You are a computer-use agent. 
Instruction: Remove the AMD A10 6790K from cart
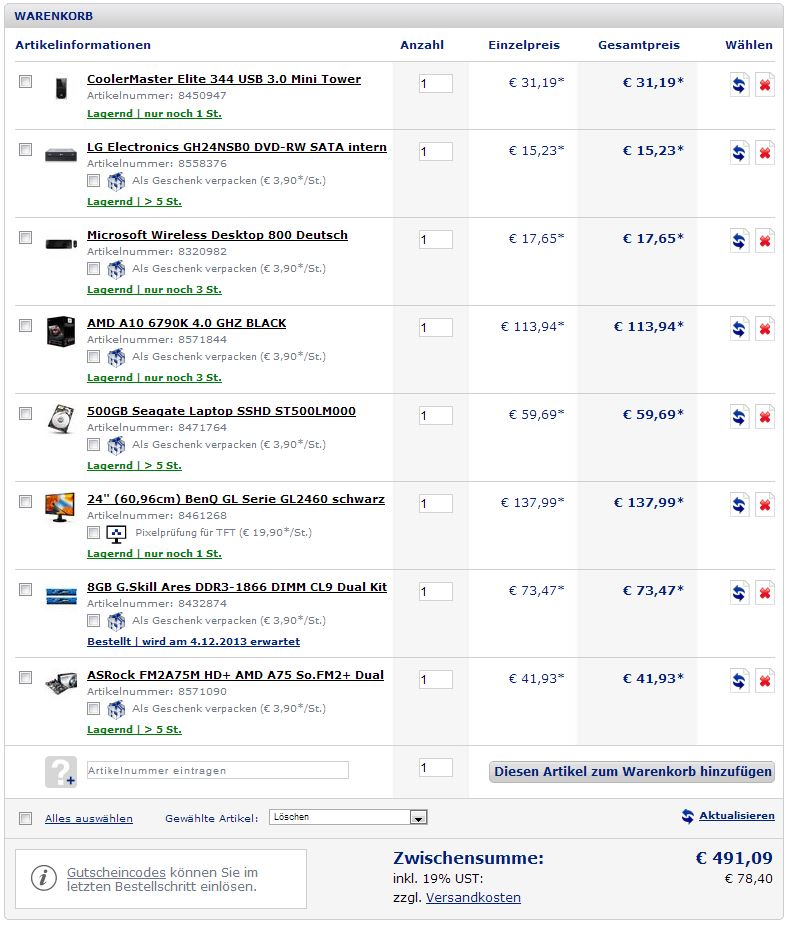pos(764,329)
